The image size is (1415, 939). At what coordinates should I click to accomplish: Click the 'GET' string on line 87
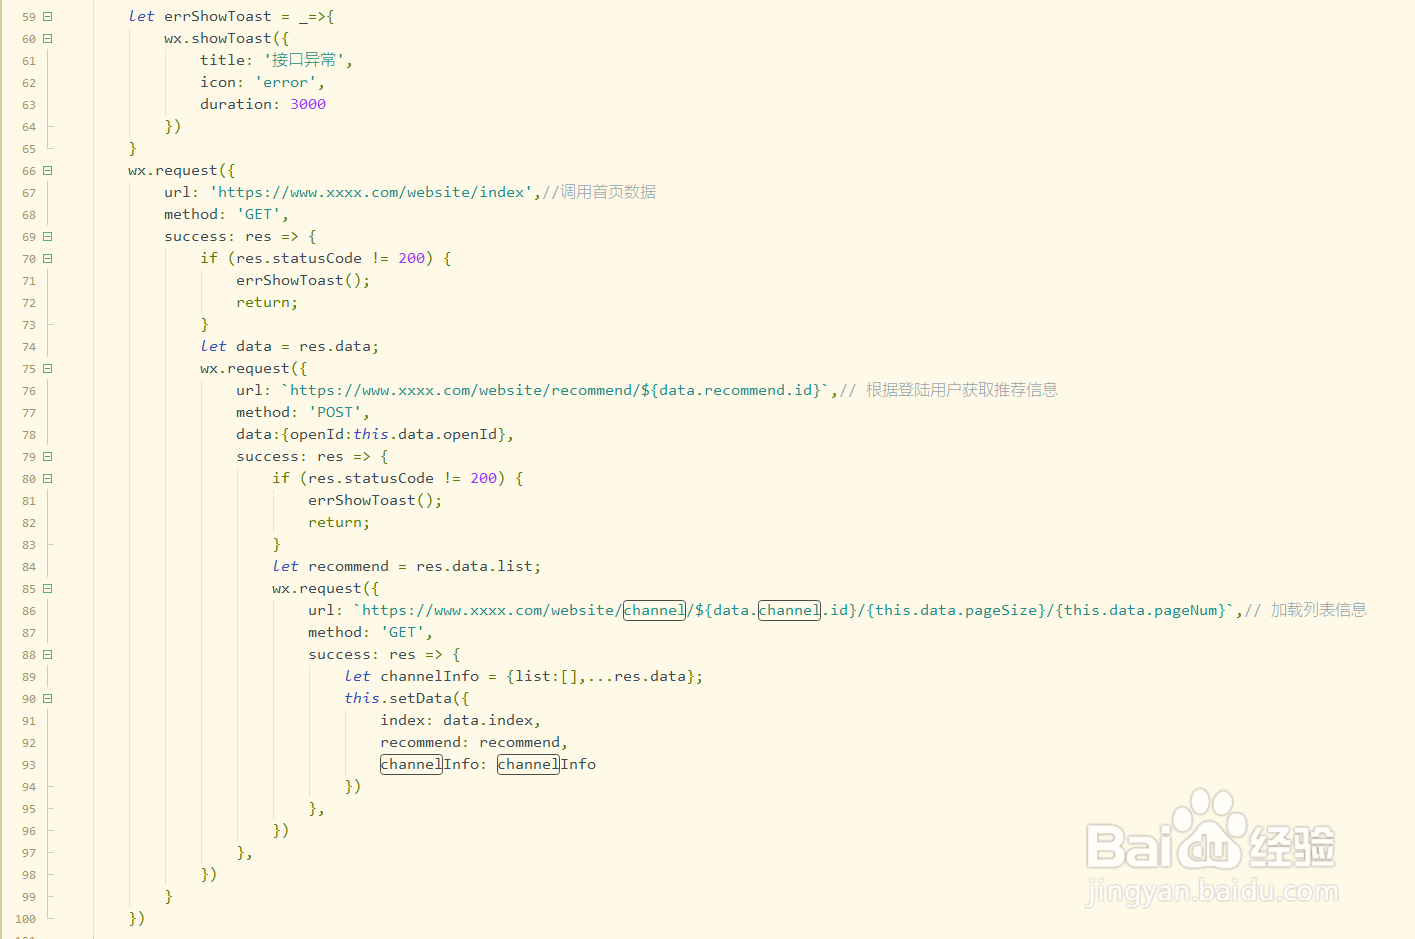tap(402, 633)
